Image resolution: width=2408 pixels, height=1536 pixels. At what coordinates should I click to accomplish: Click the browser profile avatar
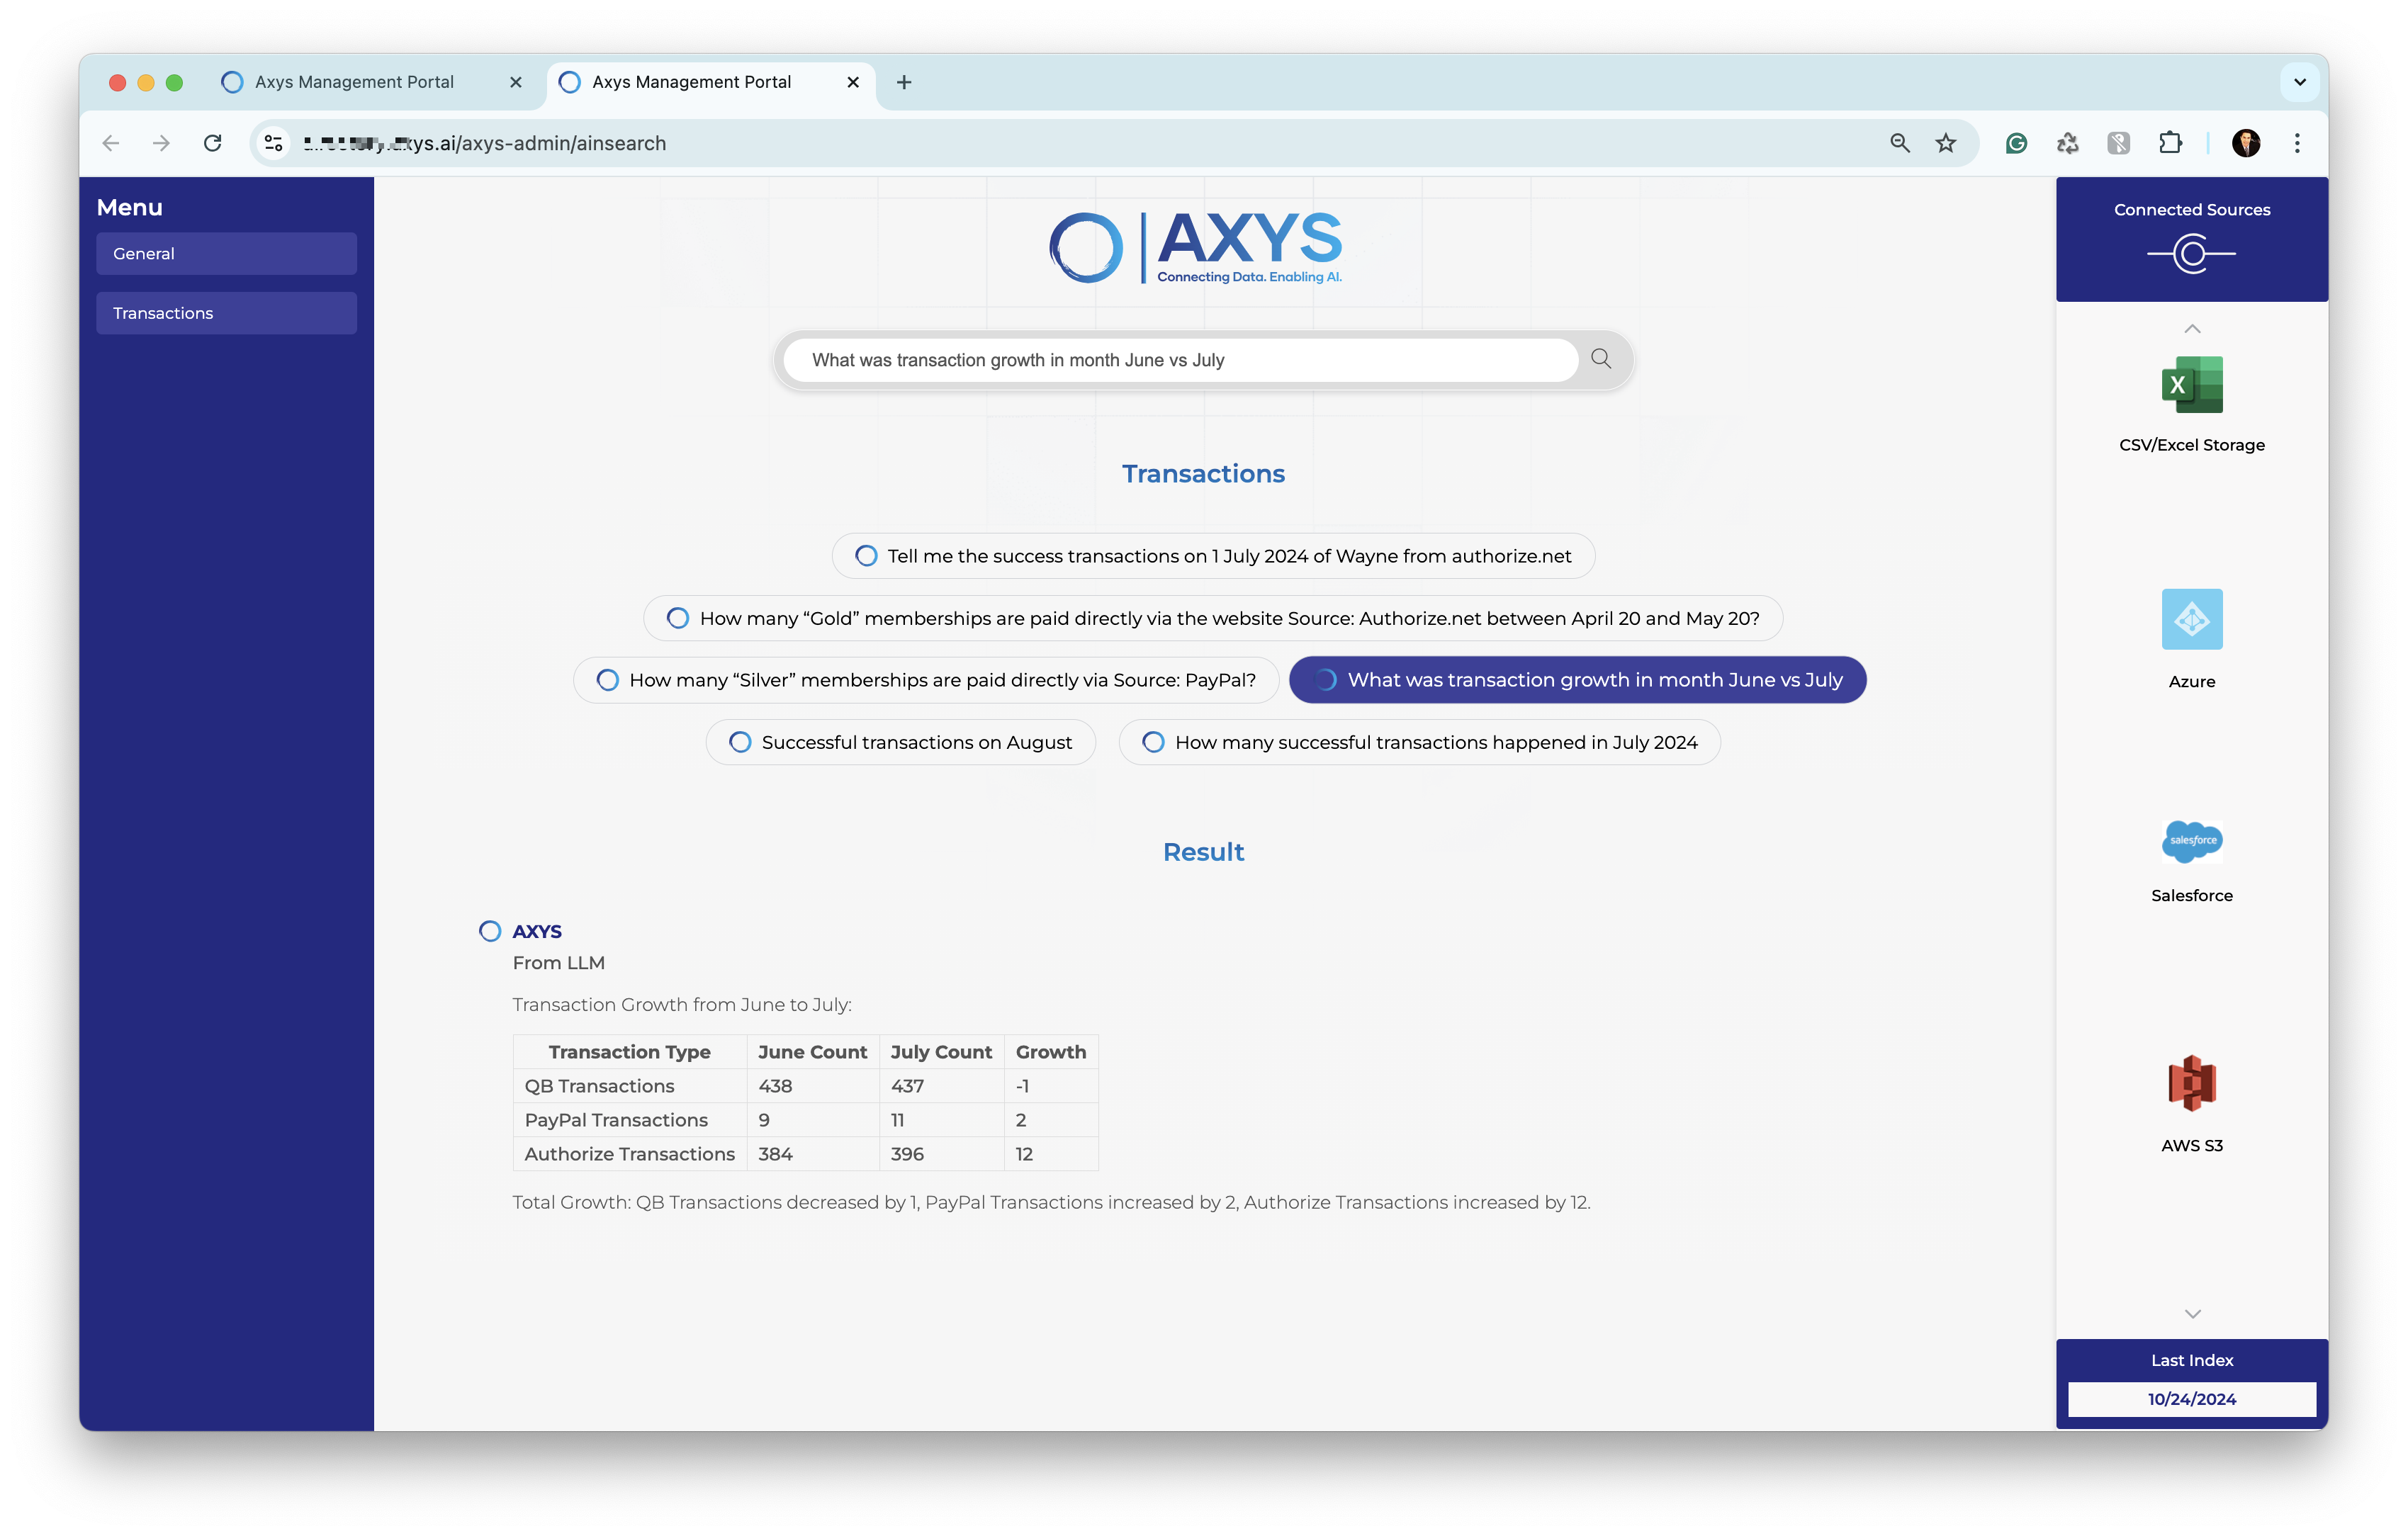point(2247,143)
